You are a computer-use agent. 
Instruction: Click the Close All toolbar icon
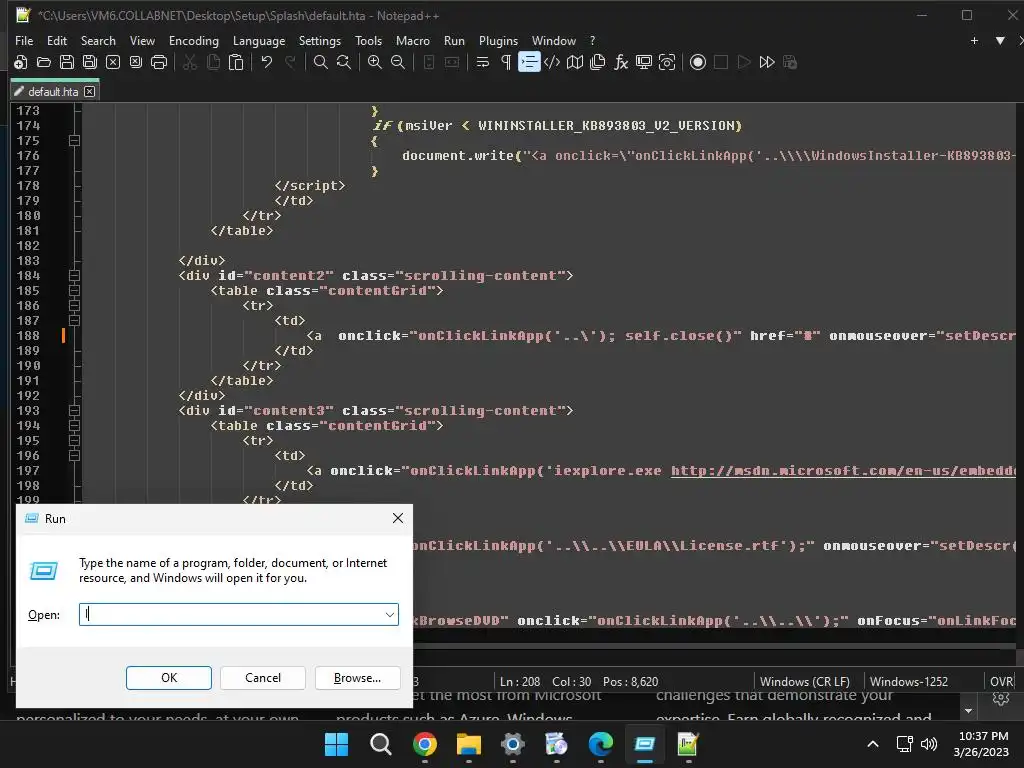(136, 63)
